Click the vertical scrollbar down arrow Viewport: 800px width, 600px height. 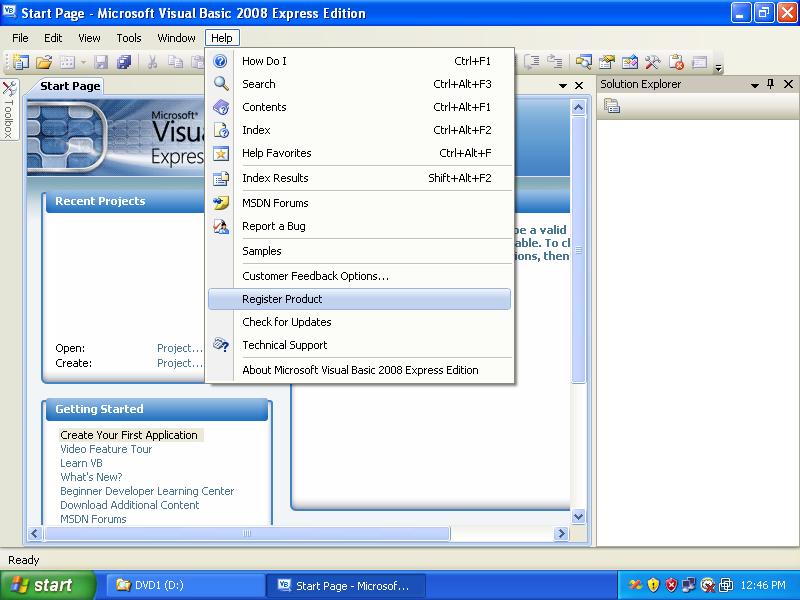(578, 516)
